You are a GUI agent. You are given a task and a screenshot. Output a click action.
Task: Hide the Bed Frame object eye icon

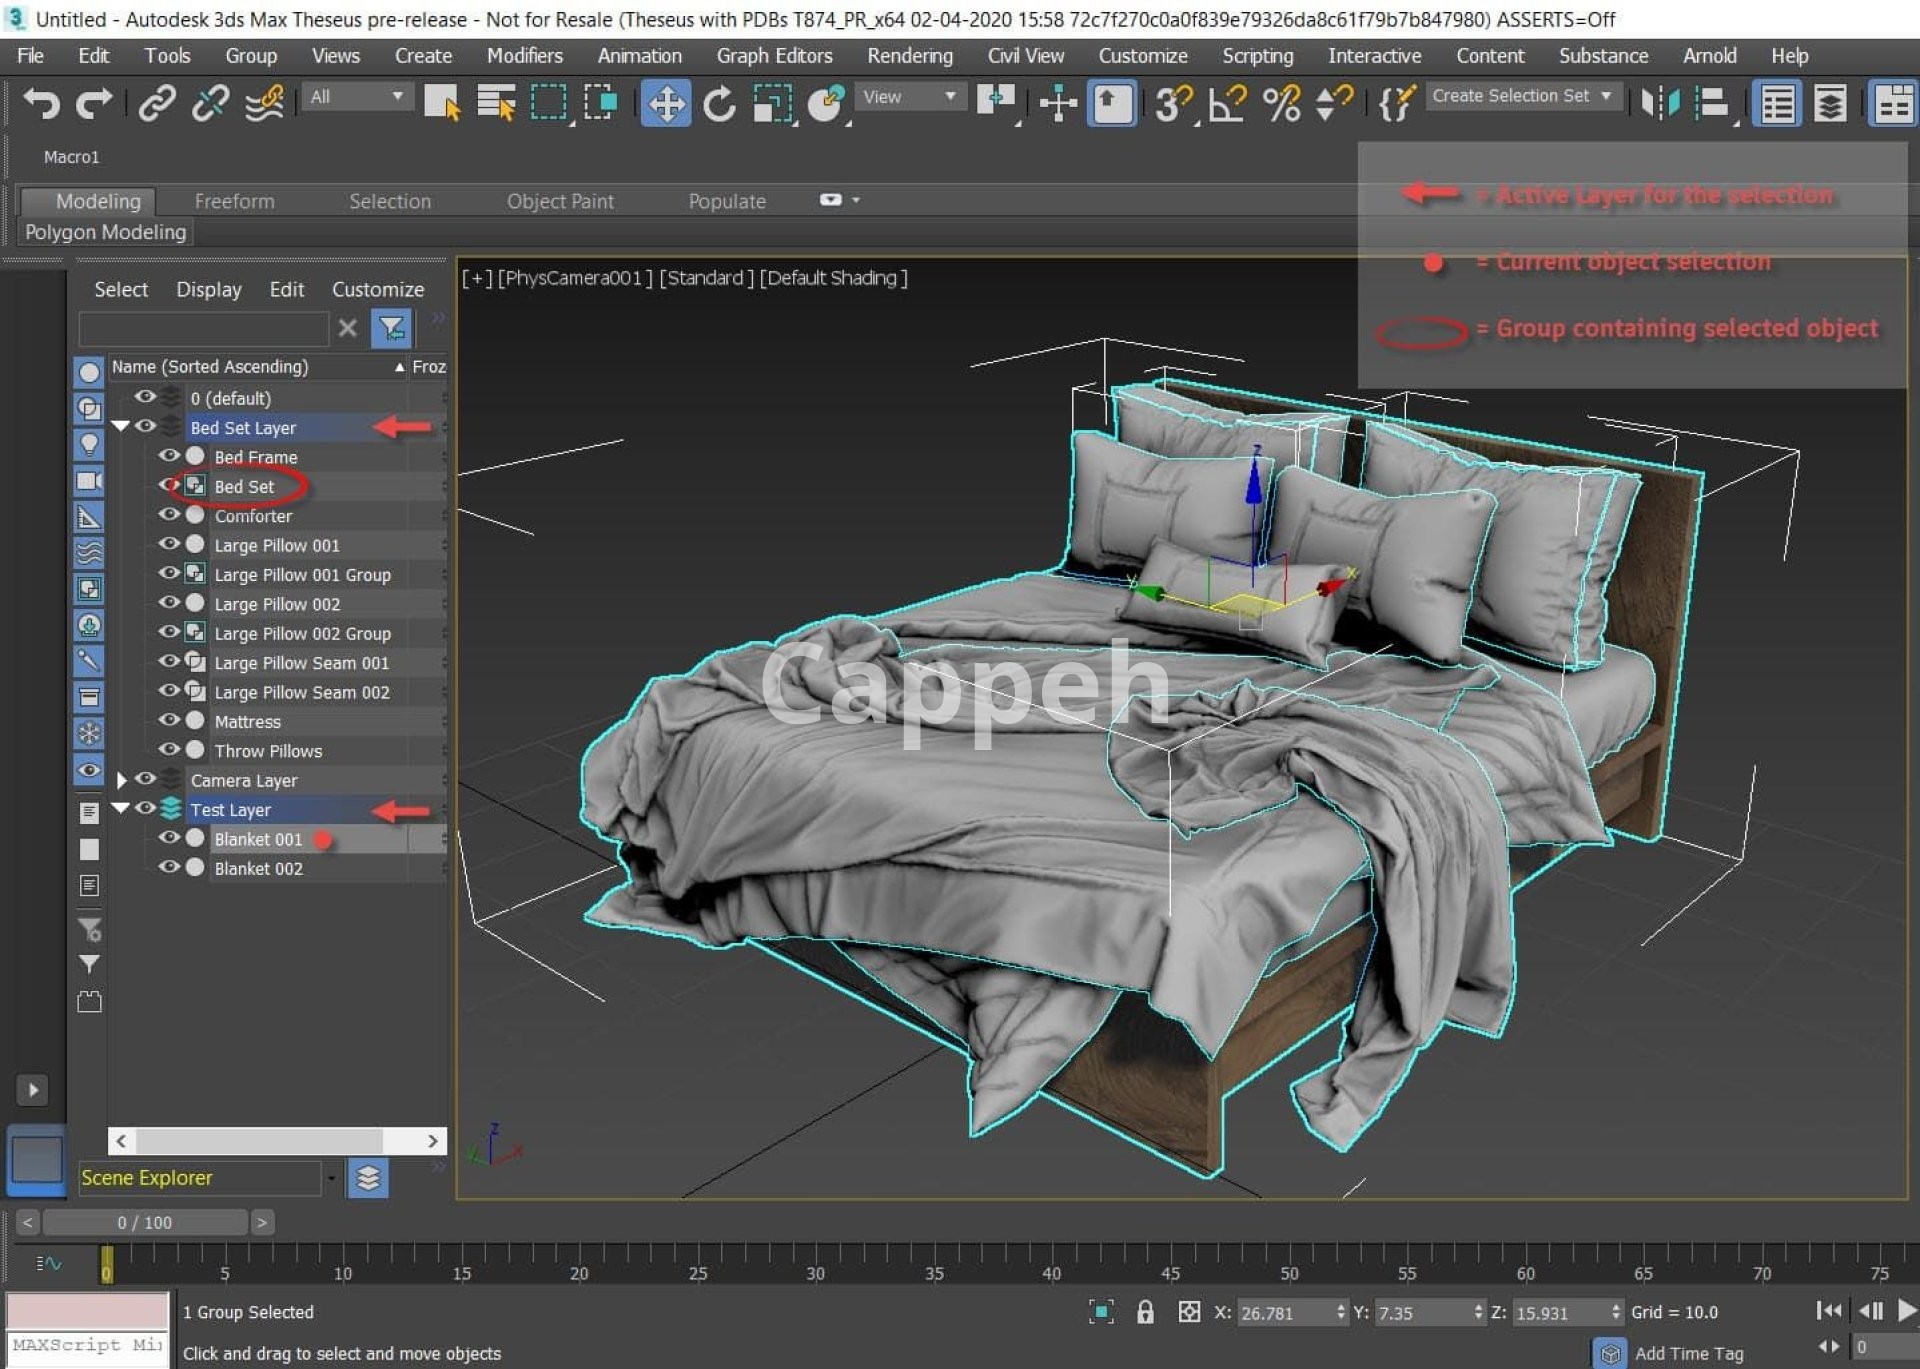169,456
